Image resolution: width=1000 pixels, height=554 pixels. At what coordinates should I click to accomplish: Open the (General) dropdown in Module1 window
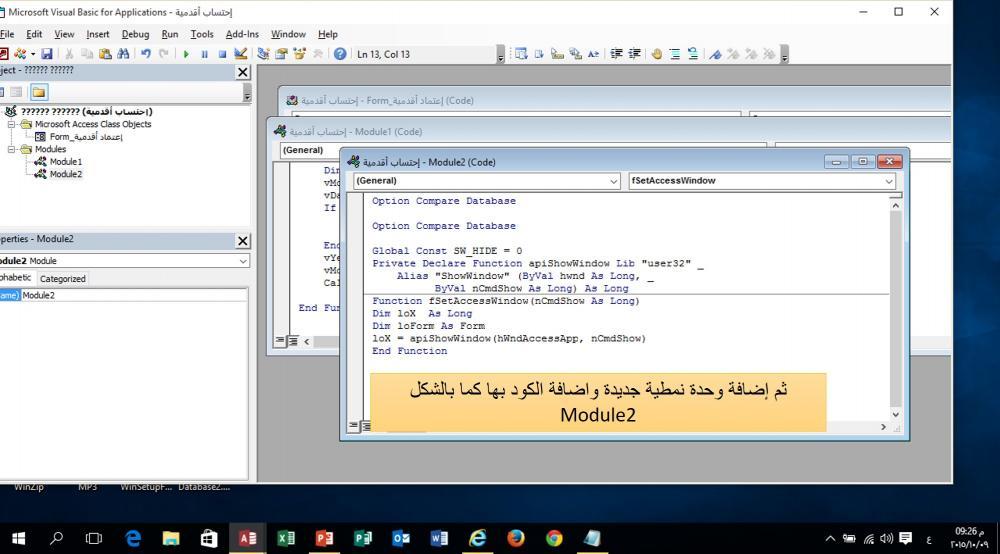pyautogui.click(x=310, y=150)
